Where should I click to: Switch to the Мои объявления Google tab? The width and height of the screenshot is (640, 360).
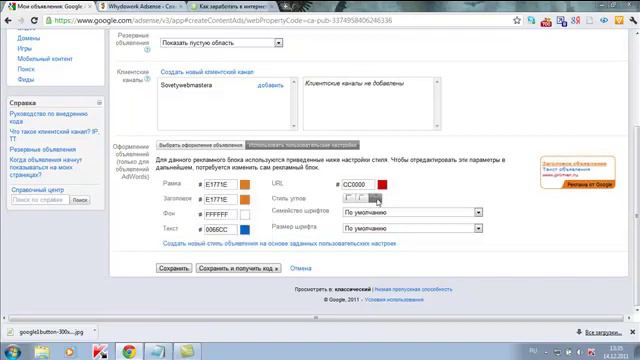click(x=50, y=7)
